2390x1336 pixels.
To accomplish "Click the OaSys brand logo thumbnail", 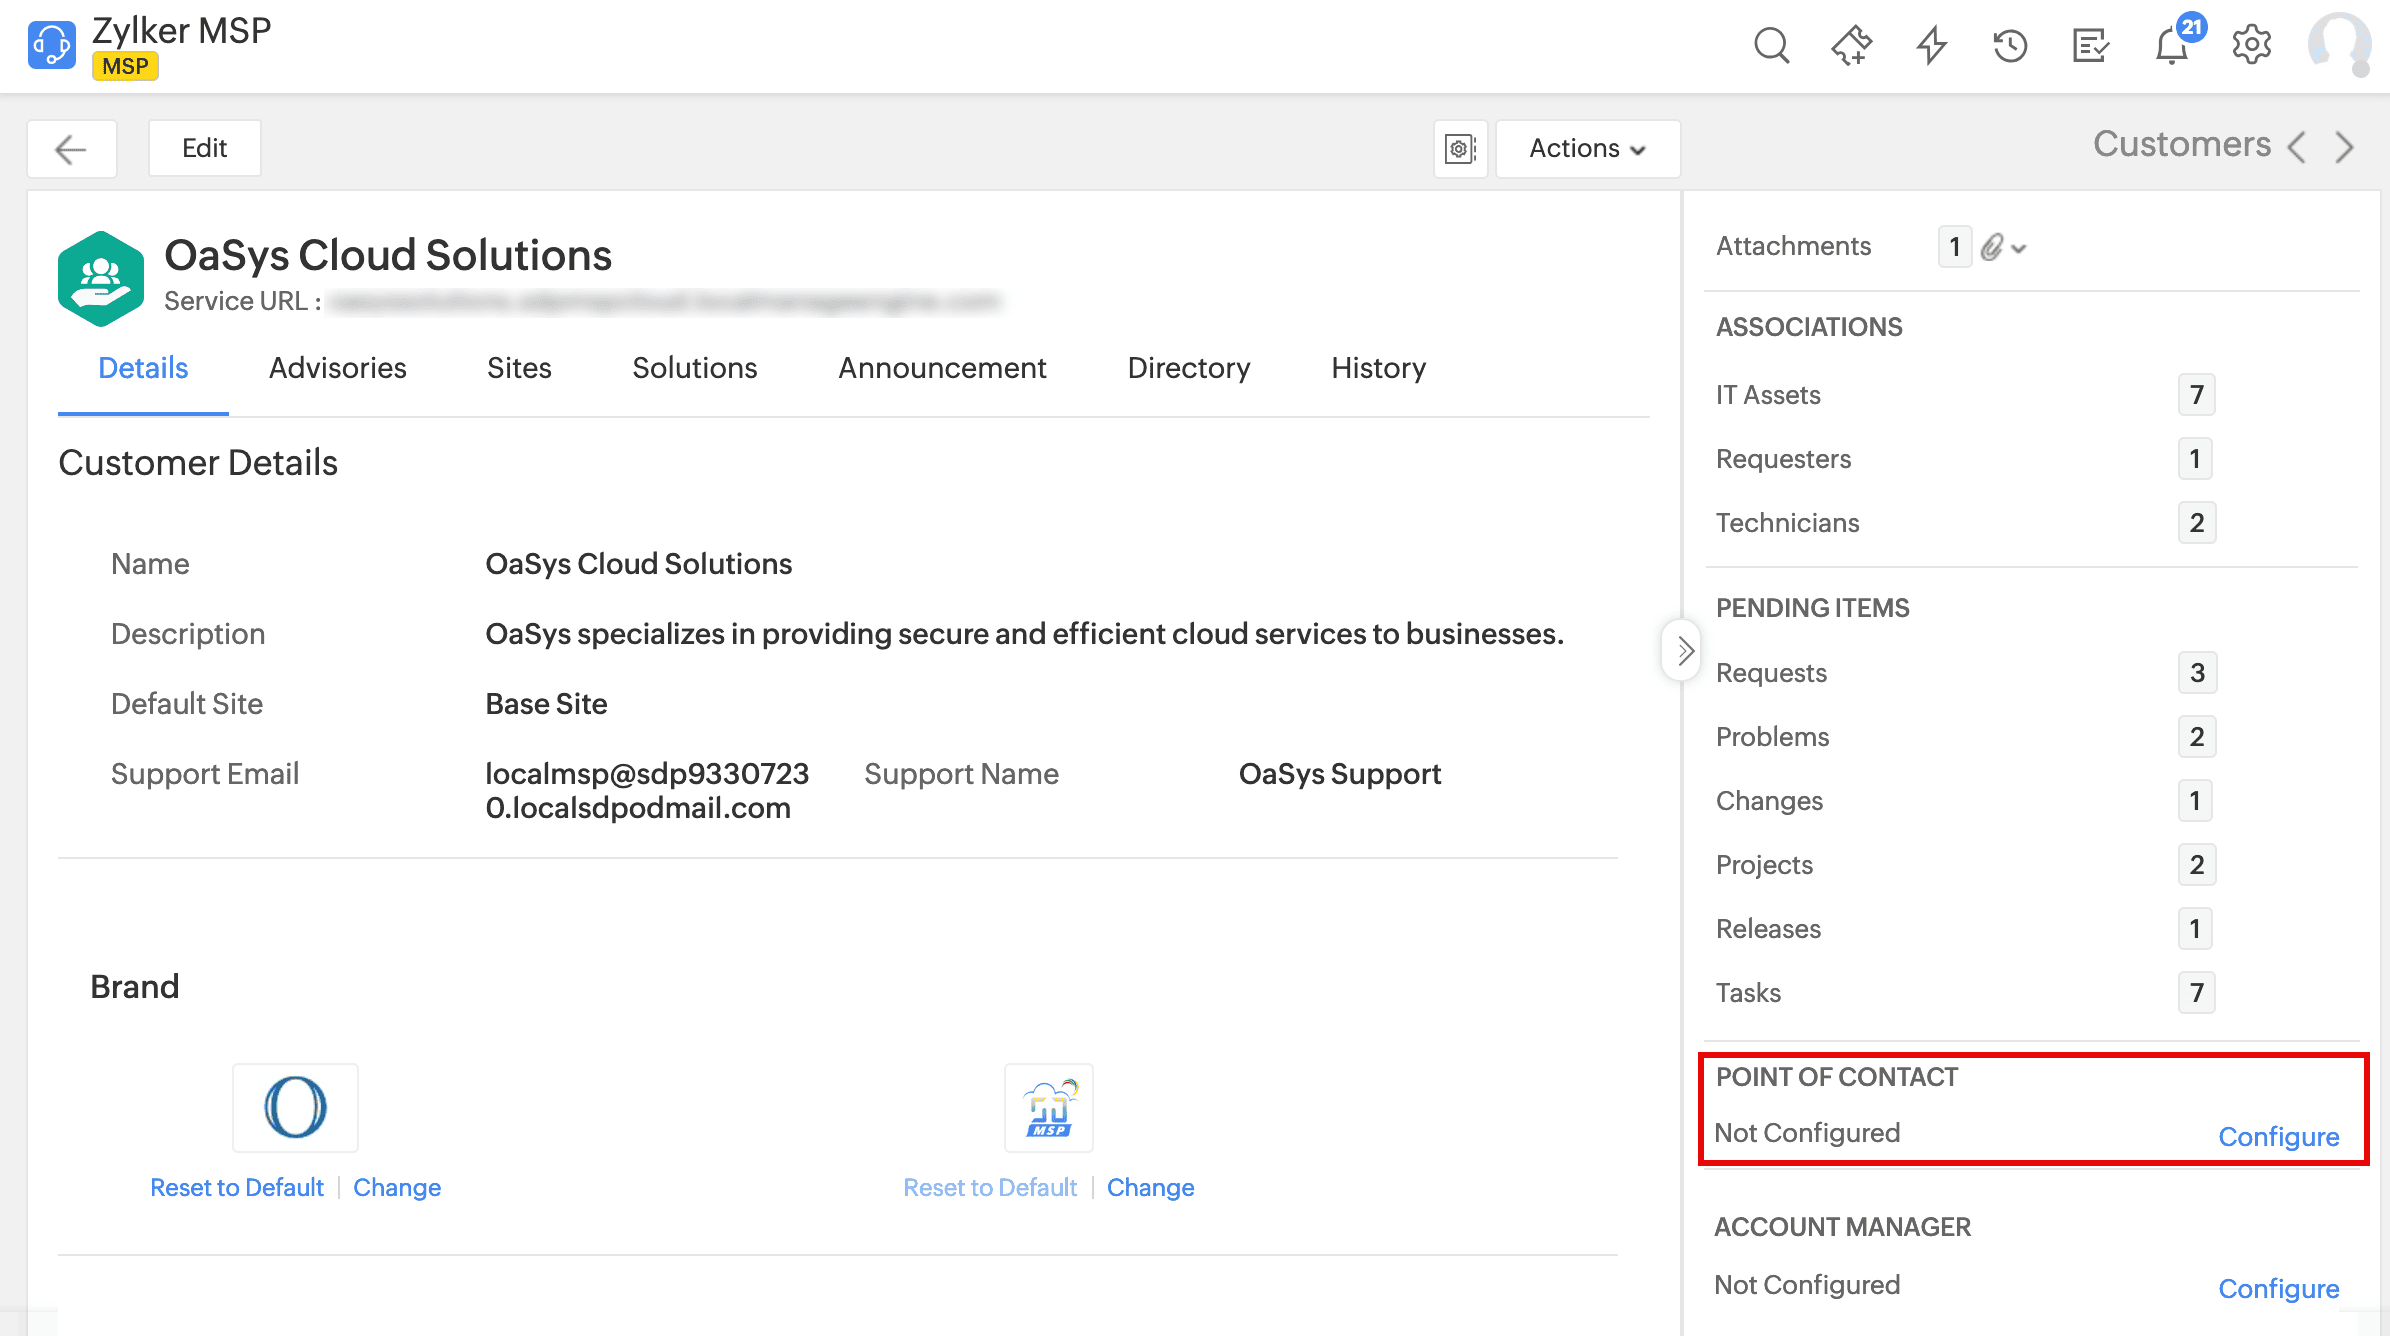I will pyautogui.click(x=295, y=1107).
